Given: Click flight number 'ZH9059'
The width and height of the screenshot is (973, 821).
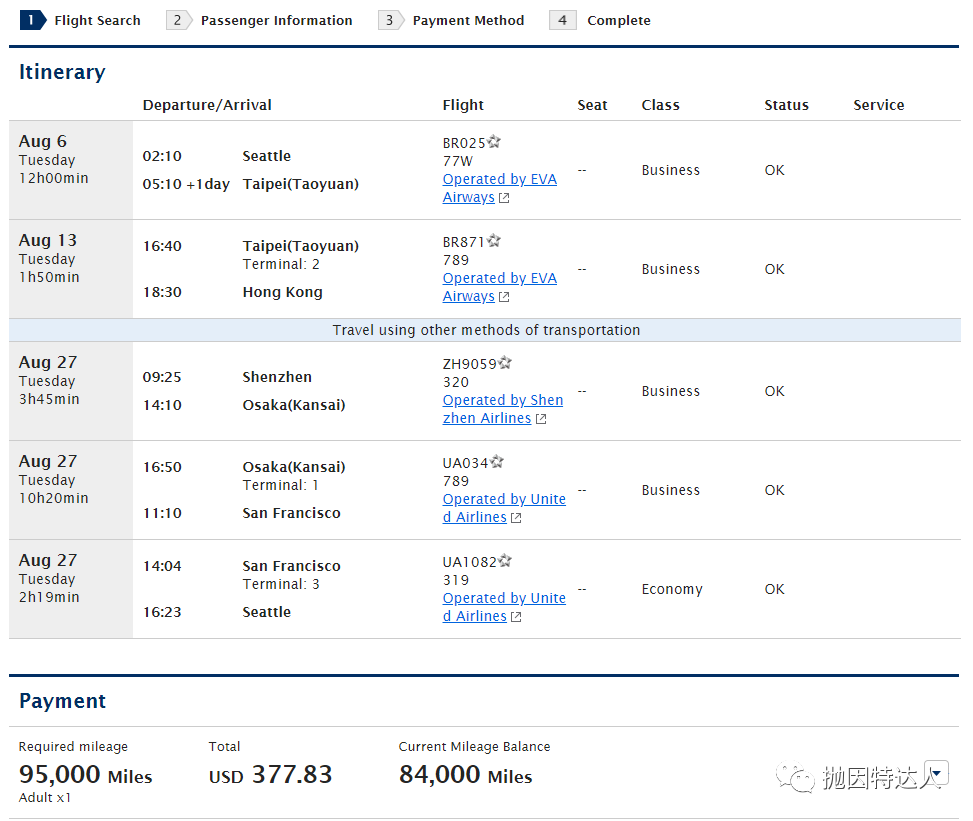Looking at the screenshot, I should pos(470,364).
